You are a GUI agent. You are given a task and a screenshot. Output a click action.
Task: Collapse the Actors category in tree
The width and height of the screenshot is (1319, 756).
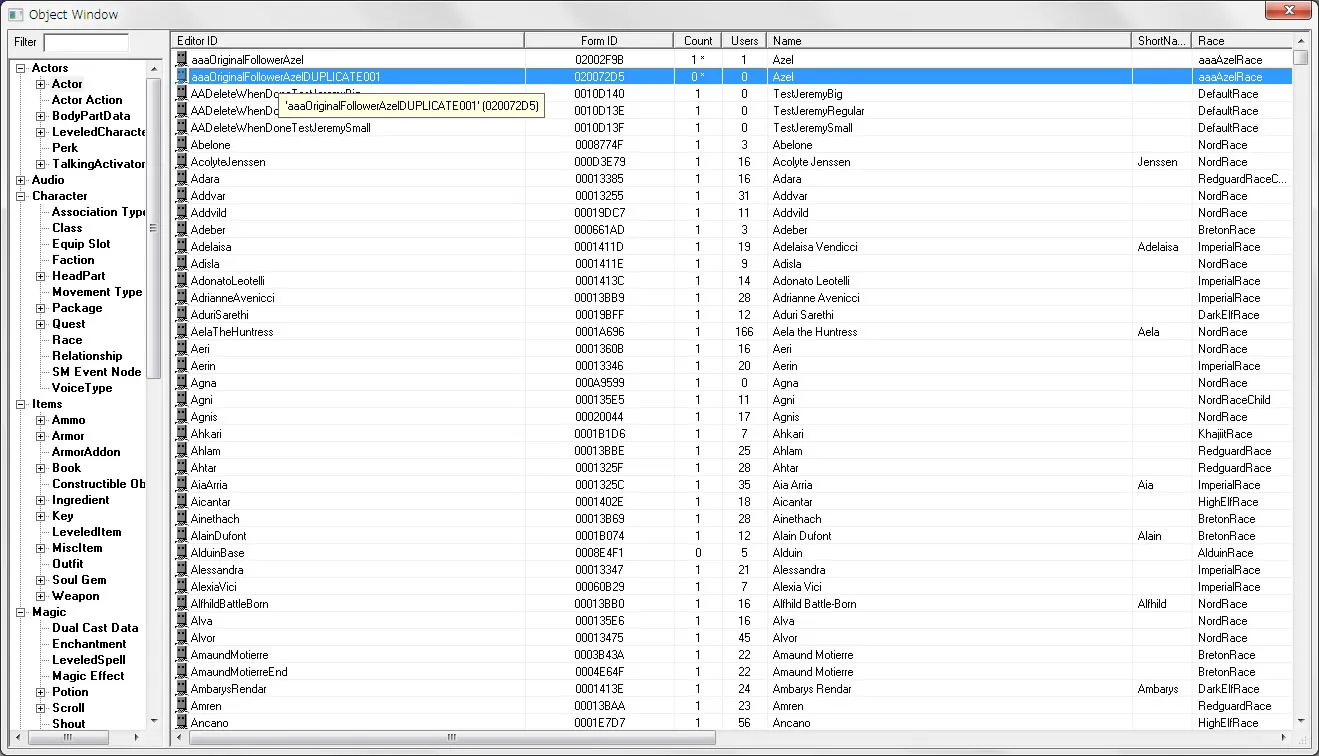coord(21,68)
